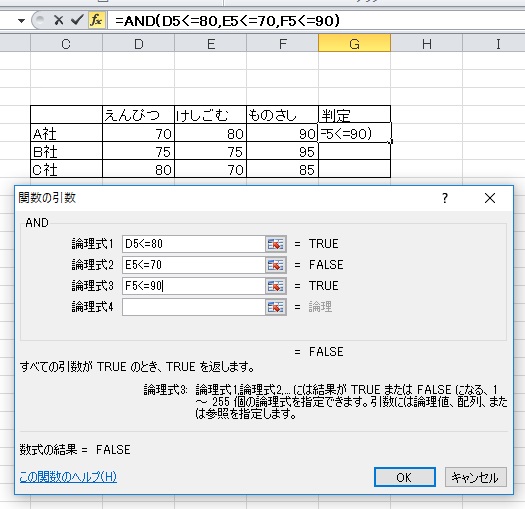The image size is (525, 509).
Task: Open the Name Box dropdown arrow
Action: pos(21,21)
